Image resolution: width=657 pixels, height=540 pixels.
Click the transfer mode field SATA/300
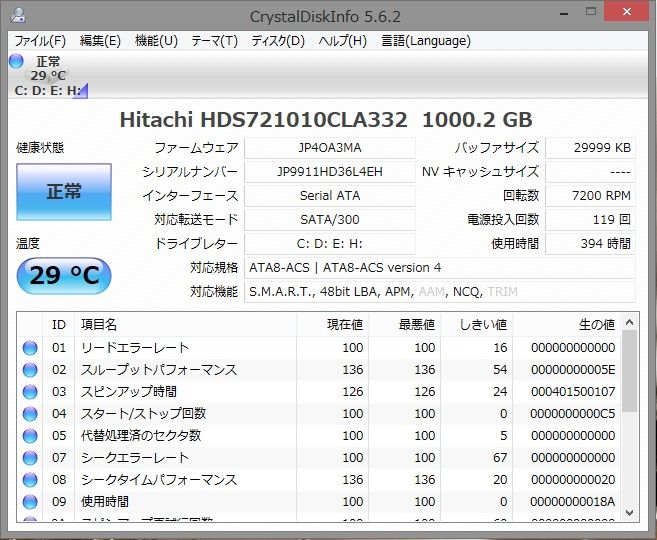tap(330, 220)
